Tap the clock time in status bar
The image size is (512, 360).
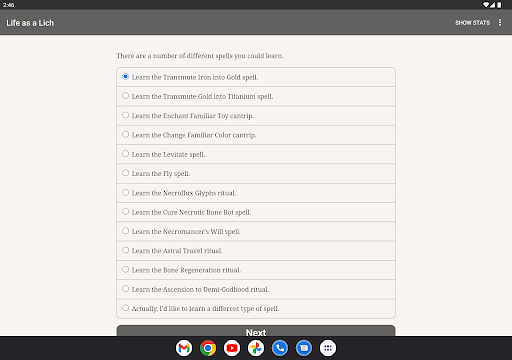click(8, 5)
